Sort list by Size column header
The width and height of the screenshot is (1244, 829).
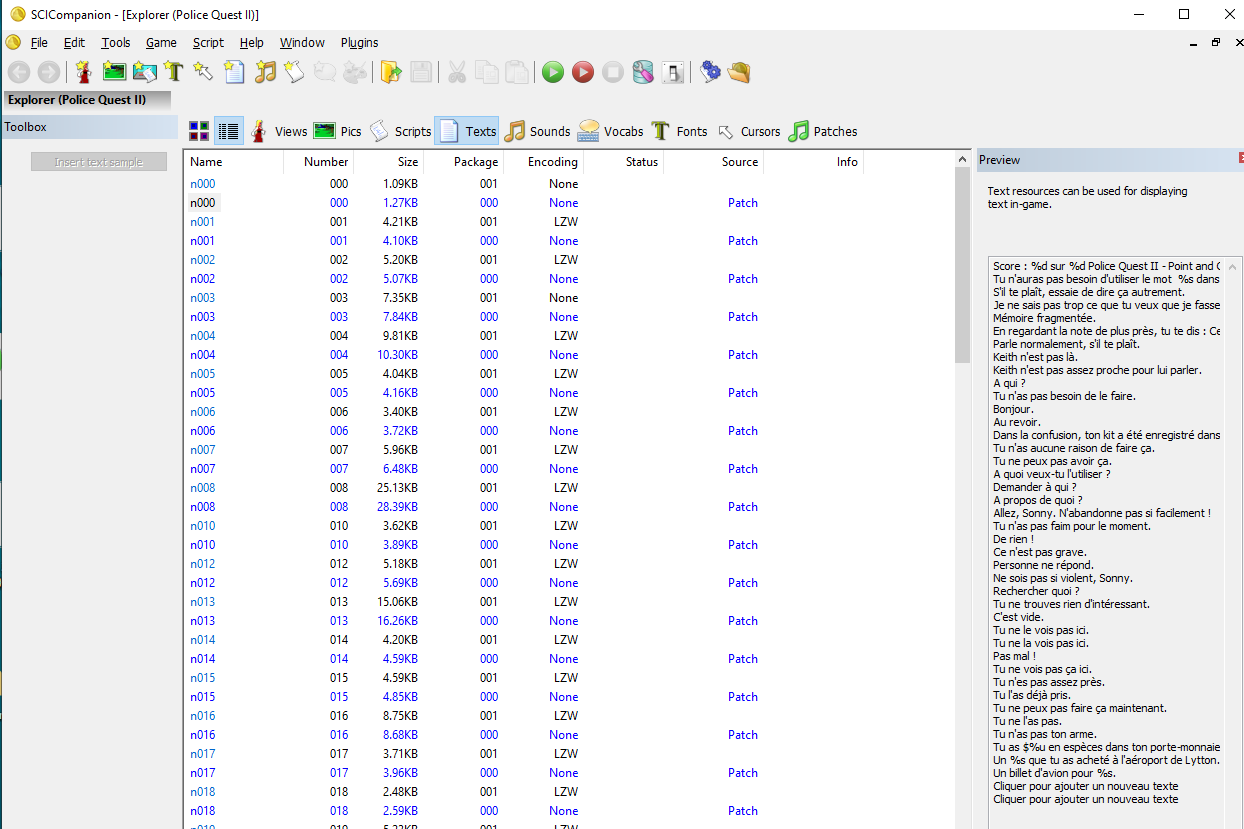coord(389,162)
